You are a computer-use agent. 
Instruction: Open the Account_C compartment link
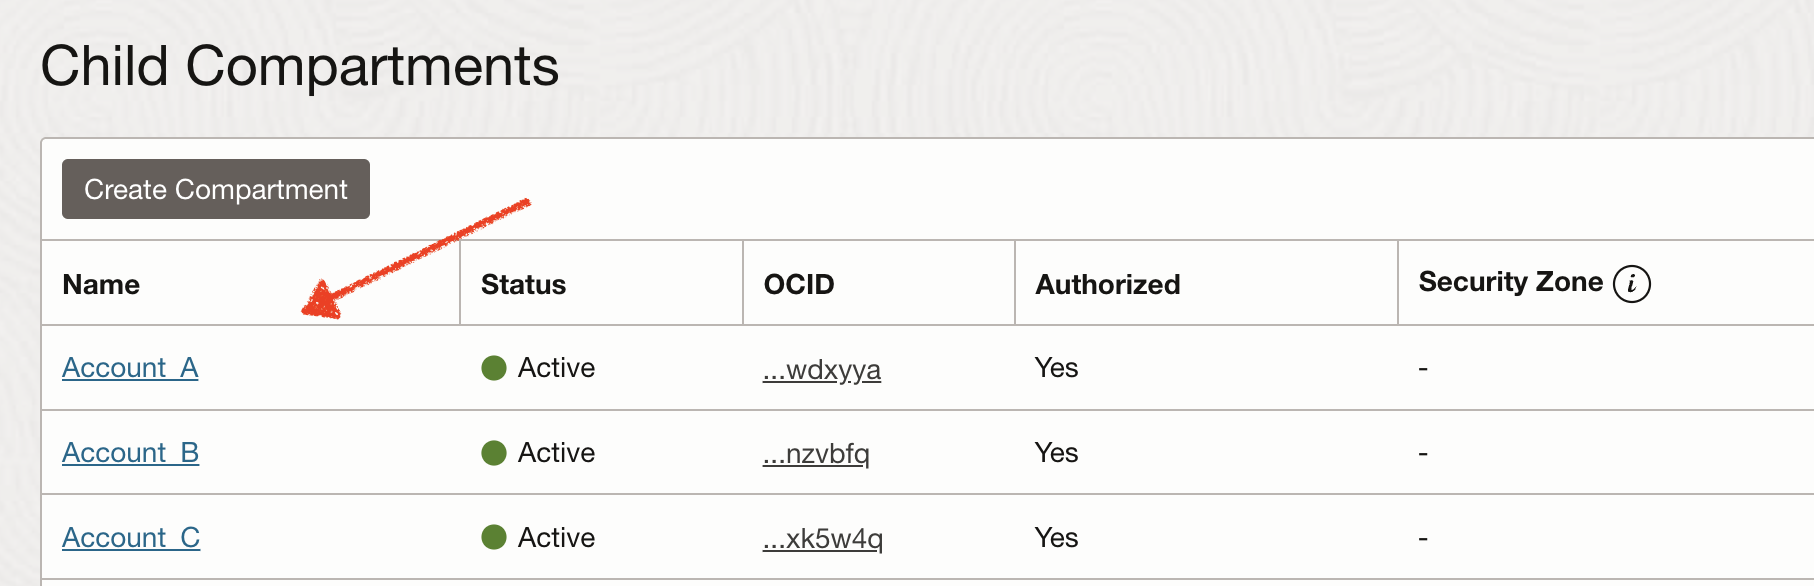pos(131,538)
